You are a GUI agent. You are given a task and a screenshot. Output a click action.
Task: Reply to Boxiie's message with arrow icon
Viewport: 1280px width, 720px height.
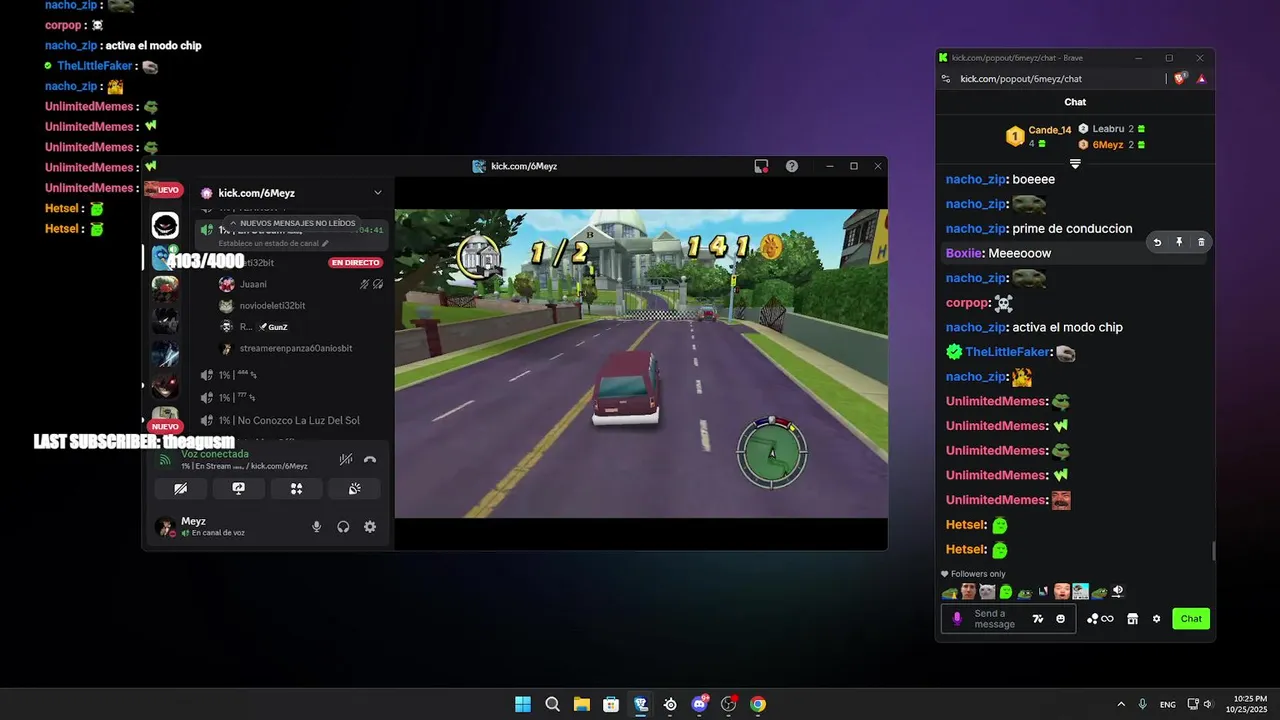tap(1157, 242)
